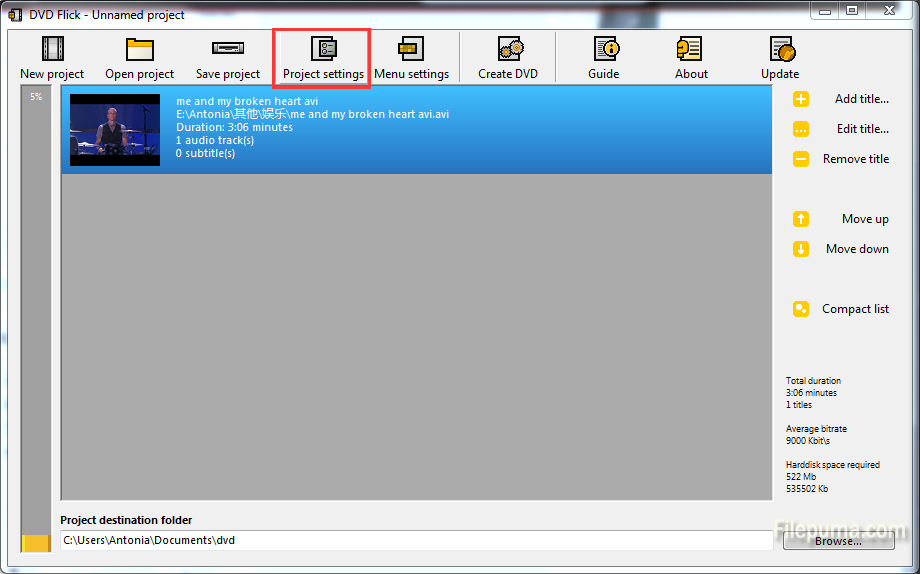Click the Save project icon
The height and width of the screenshot is (574, 920).
227,49
